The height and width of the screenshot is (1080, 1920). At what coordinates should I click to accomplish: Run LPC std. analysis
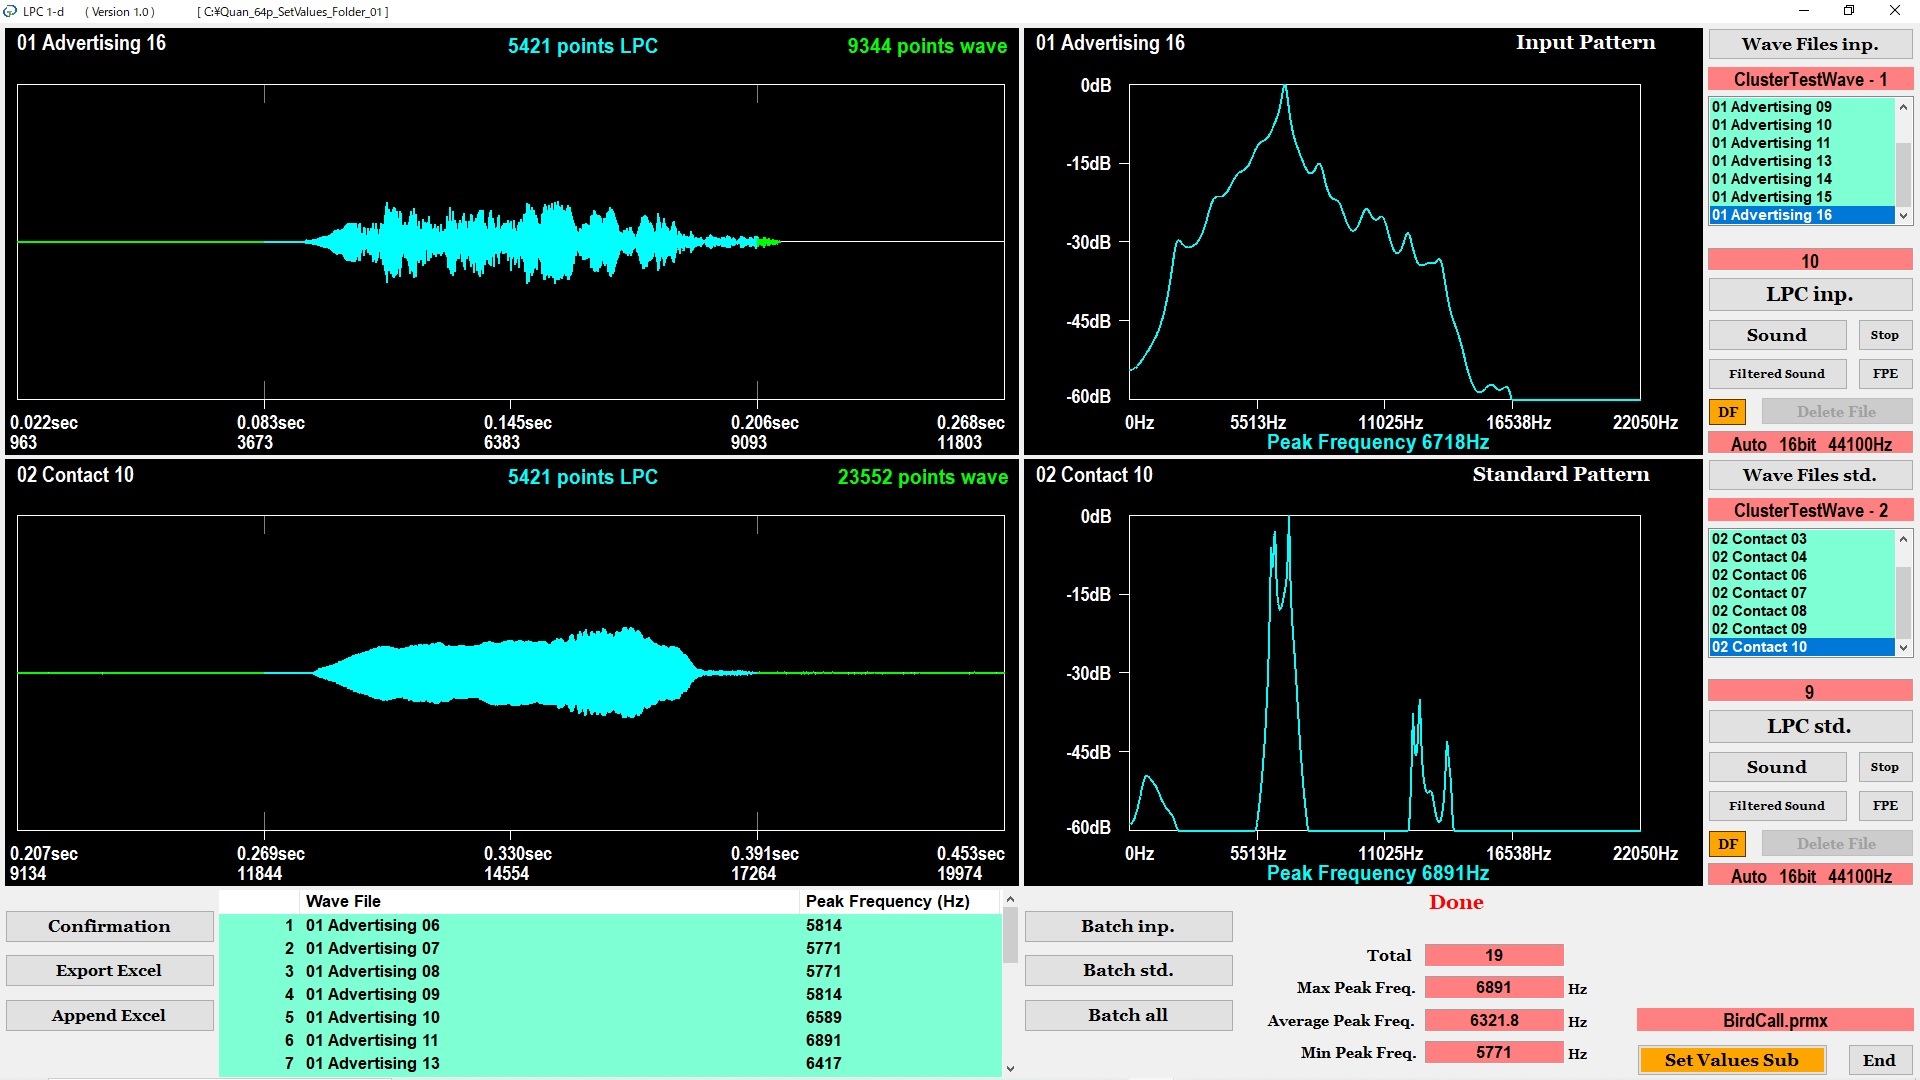pyautogui.click(x=1809, y=726)
